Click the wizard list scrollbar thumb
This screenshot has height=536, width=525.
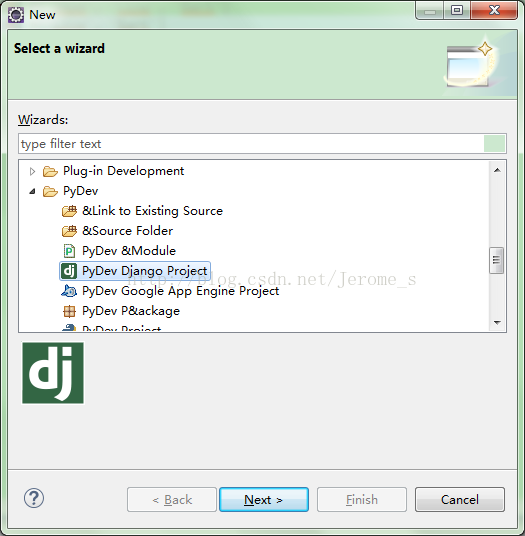[x=497, y=260]
